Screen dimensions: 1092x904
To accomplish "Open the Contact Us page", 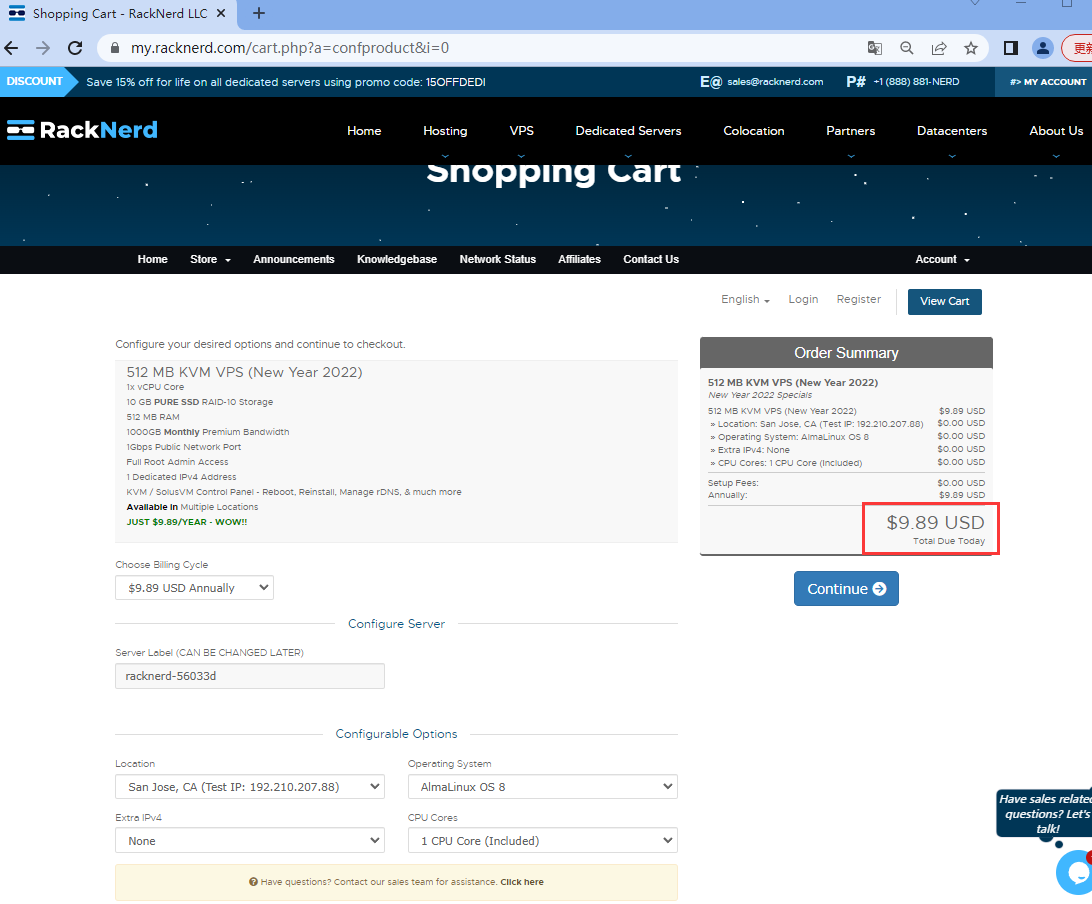I will pyautogui.click(x=651, y=259).
